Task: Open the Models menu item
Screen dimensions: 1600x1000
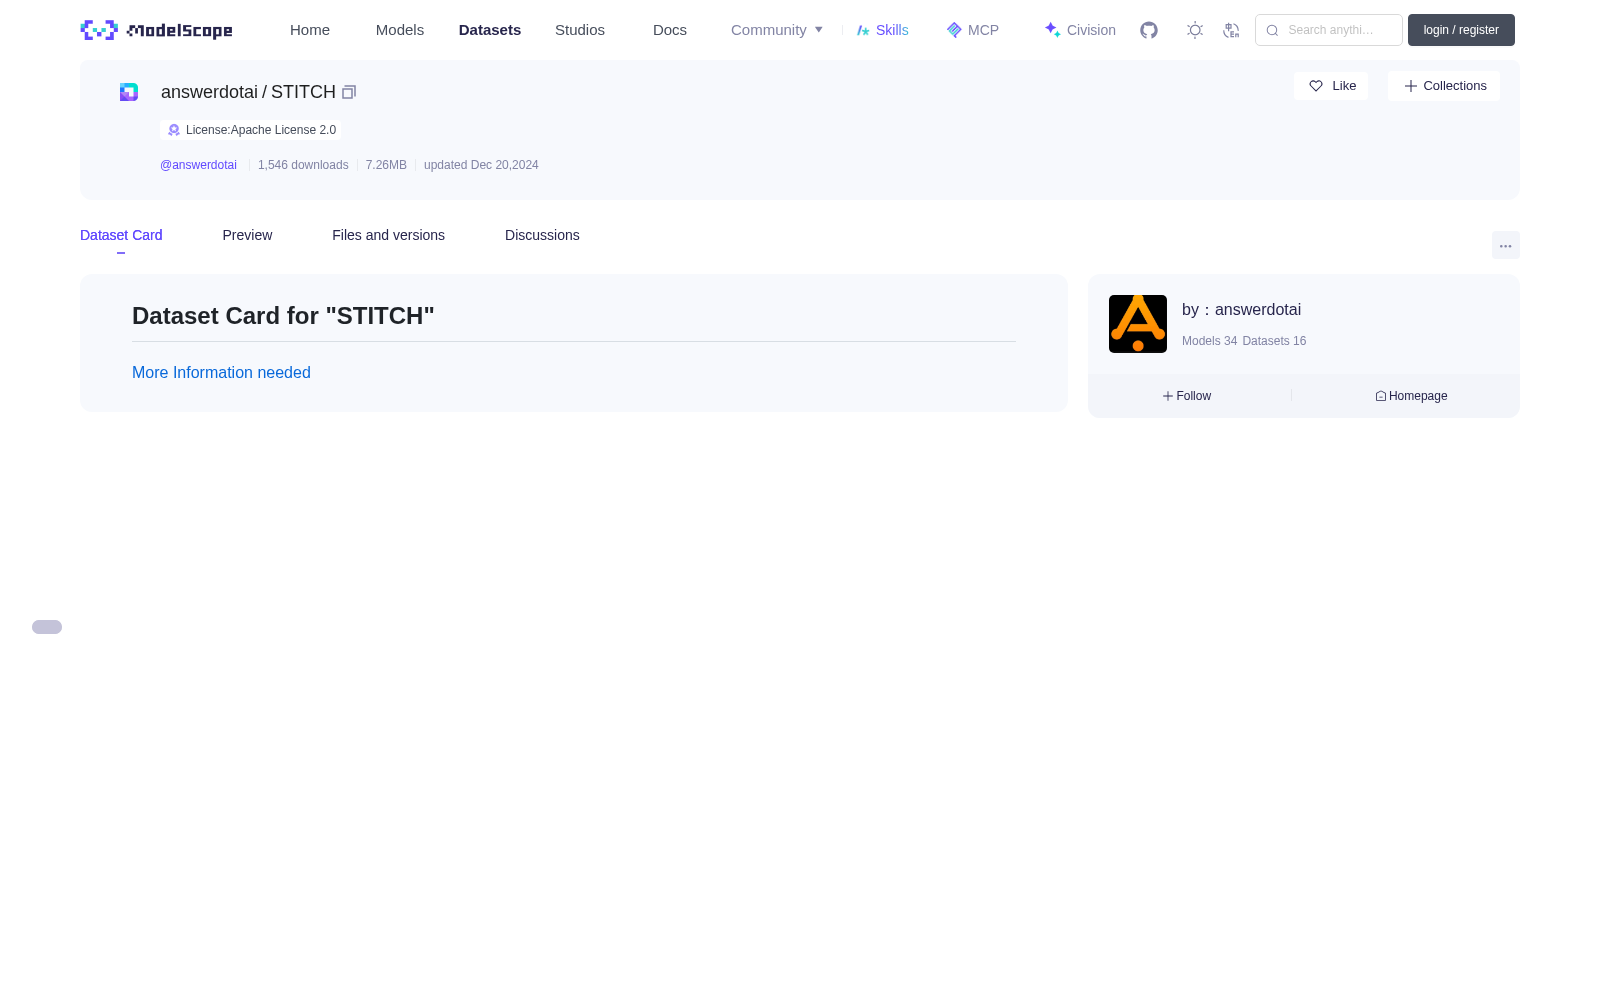Action: point(400,30)
